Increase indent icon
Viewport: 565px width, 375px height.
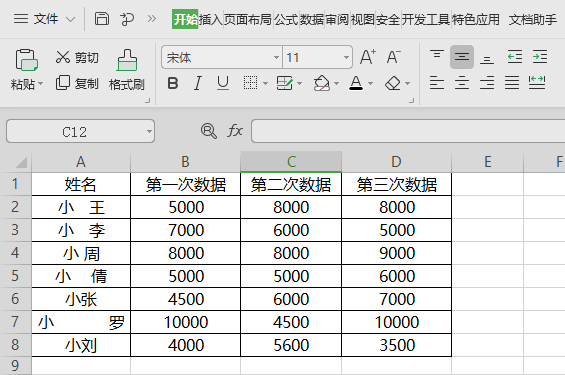[x=540, y=57]
